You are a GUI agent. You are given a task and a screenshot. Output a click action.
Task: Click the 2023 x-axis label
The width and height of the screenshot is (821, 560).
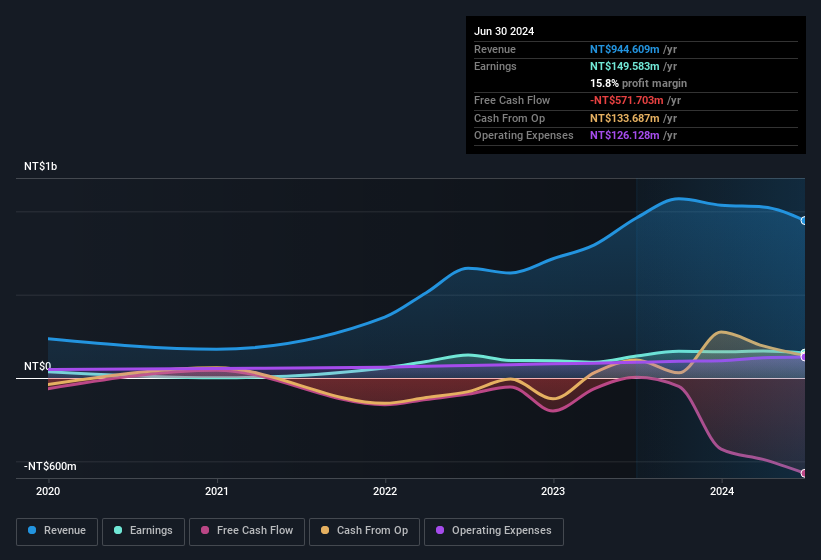tap(553, 491)
